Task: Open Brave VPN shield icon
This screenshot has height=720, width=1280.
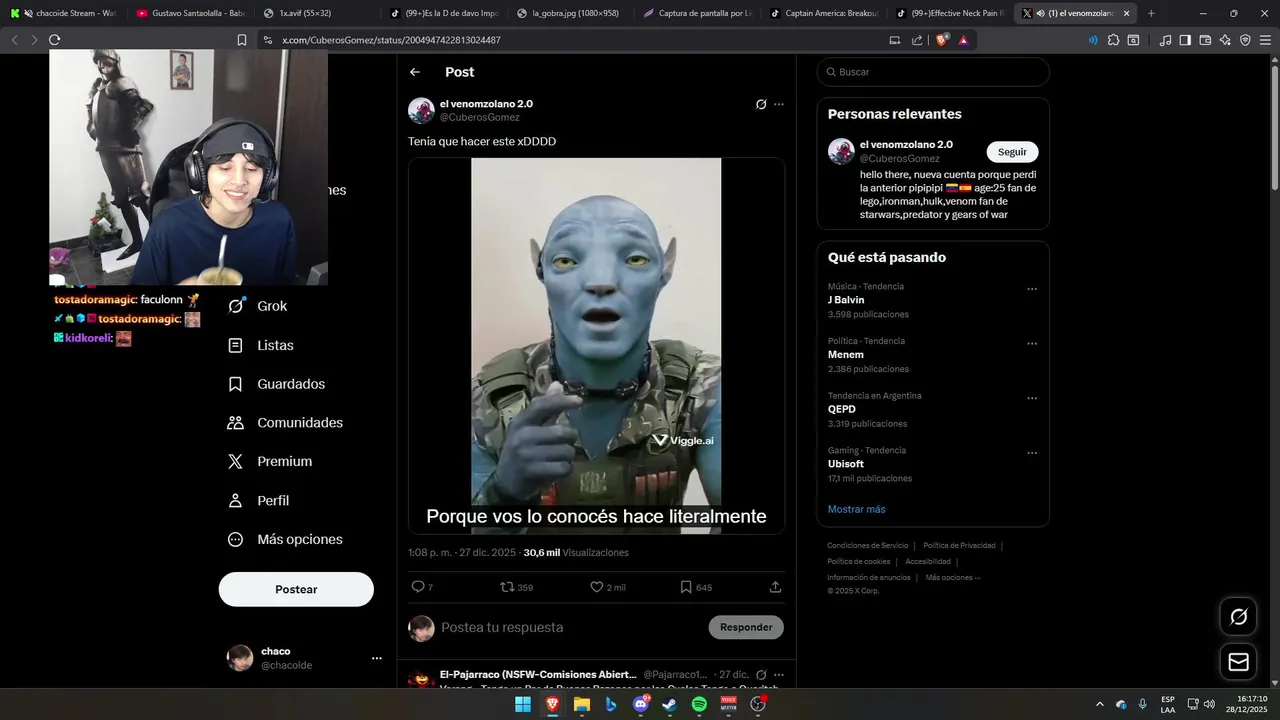Action: 1245,40
